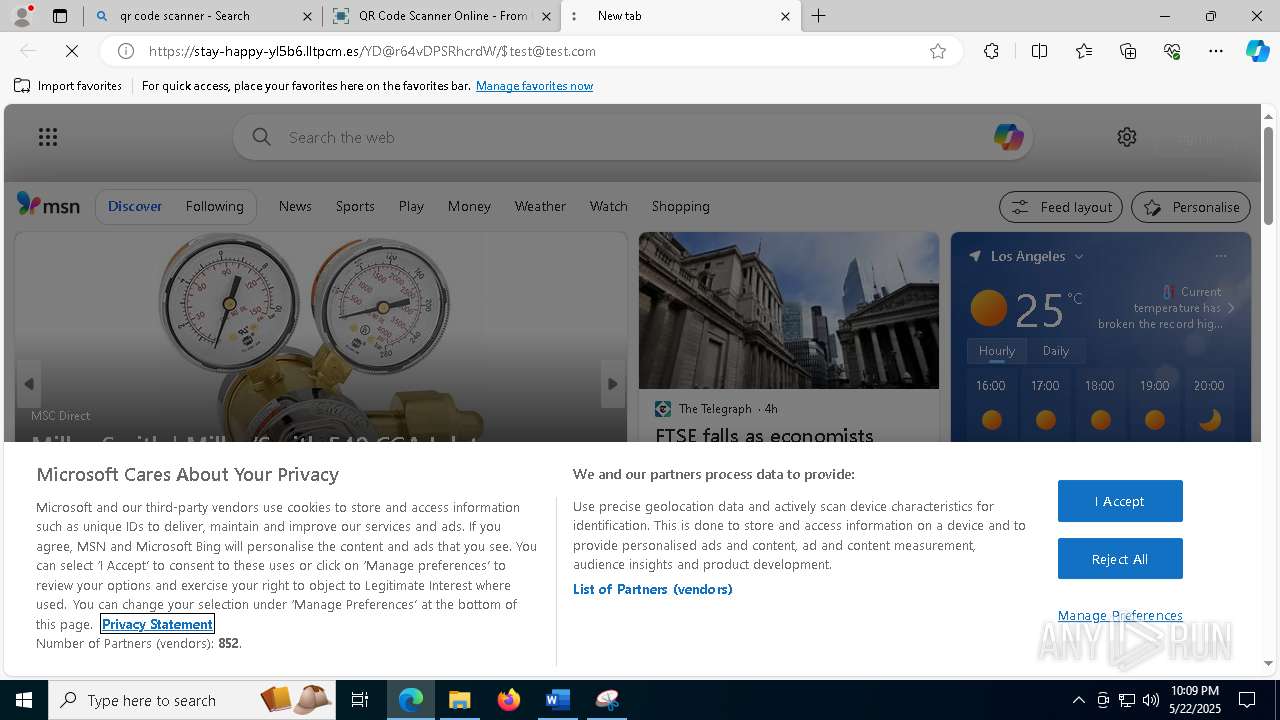This screenshot has width=1280, height=720.
Task: Open the Shopping section
Action: [x=680, y=206]
